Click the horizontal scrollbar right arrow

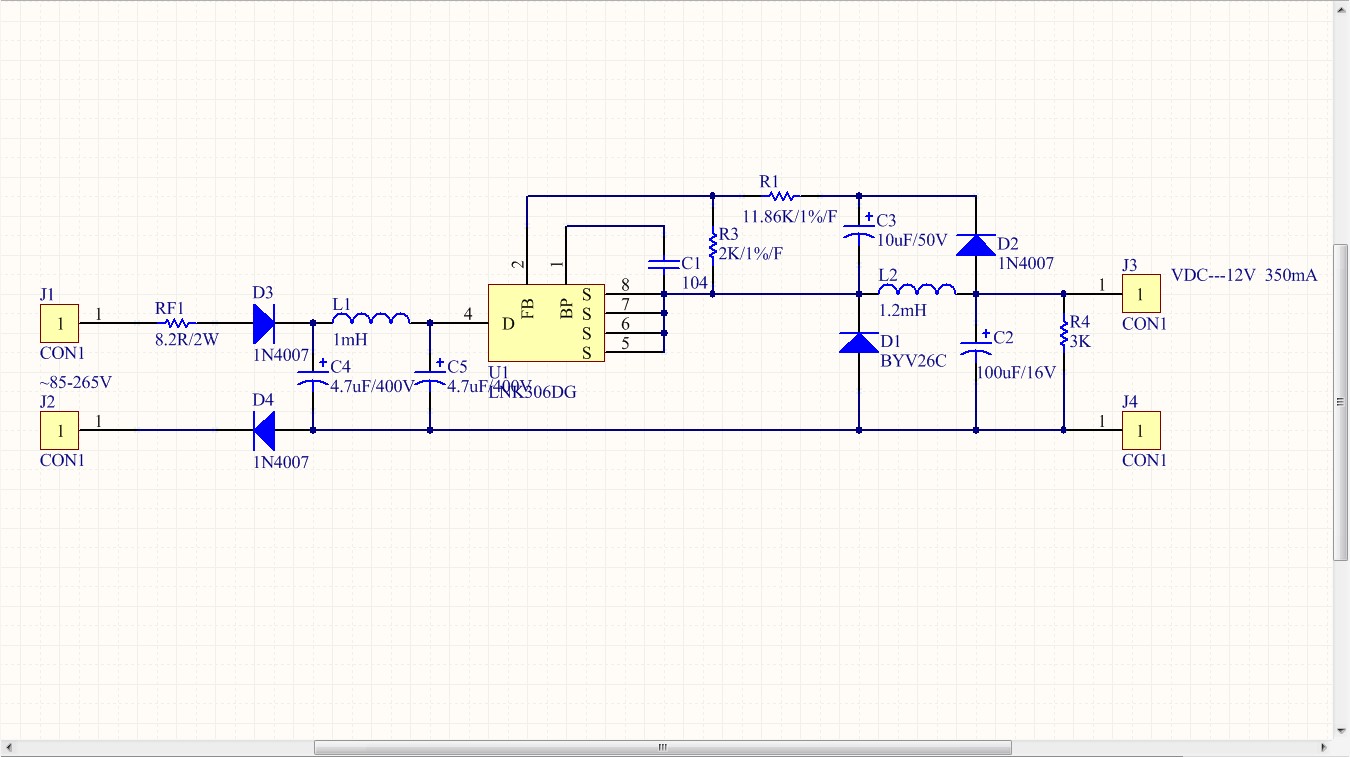[1325, 747]
